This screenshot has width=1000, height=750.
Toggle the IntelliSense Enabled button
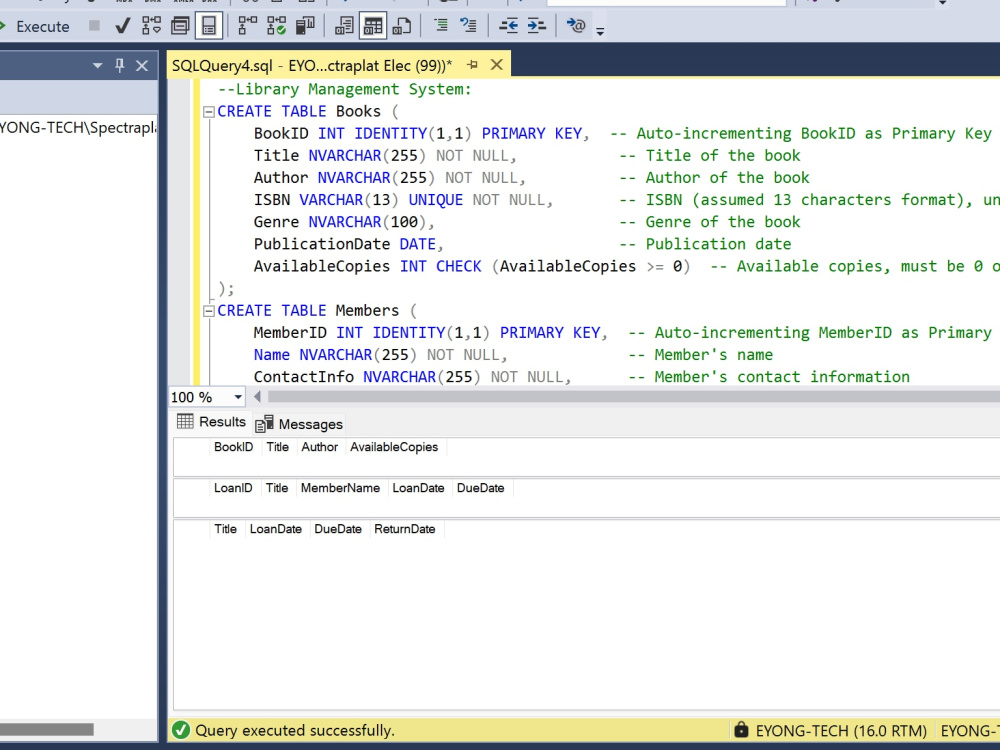pyautogui.click(x=209, y=26)
